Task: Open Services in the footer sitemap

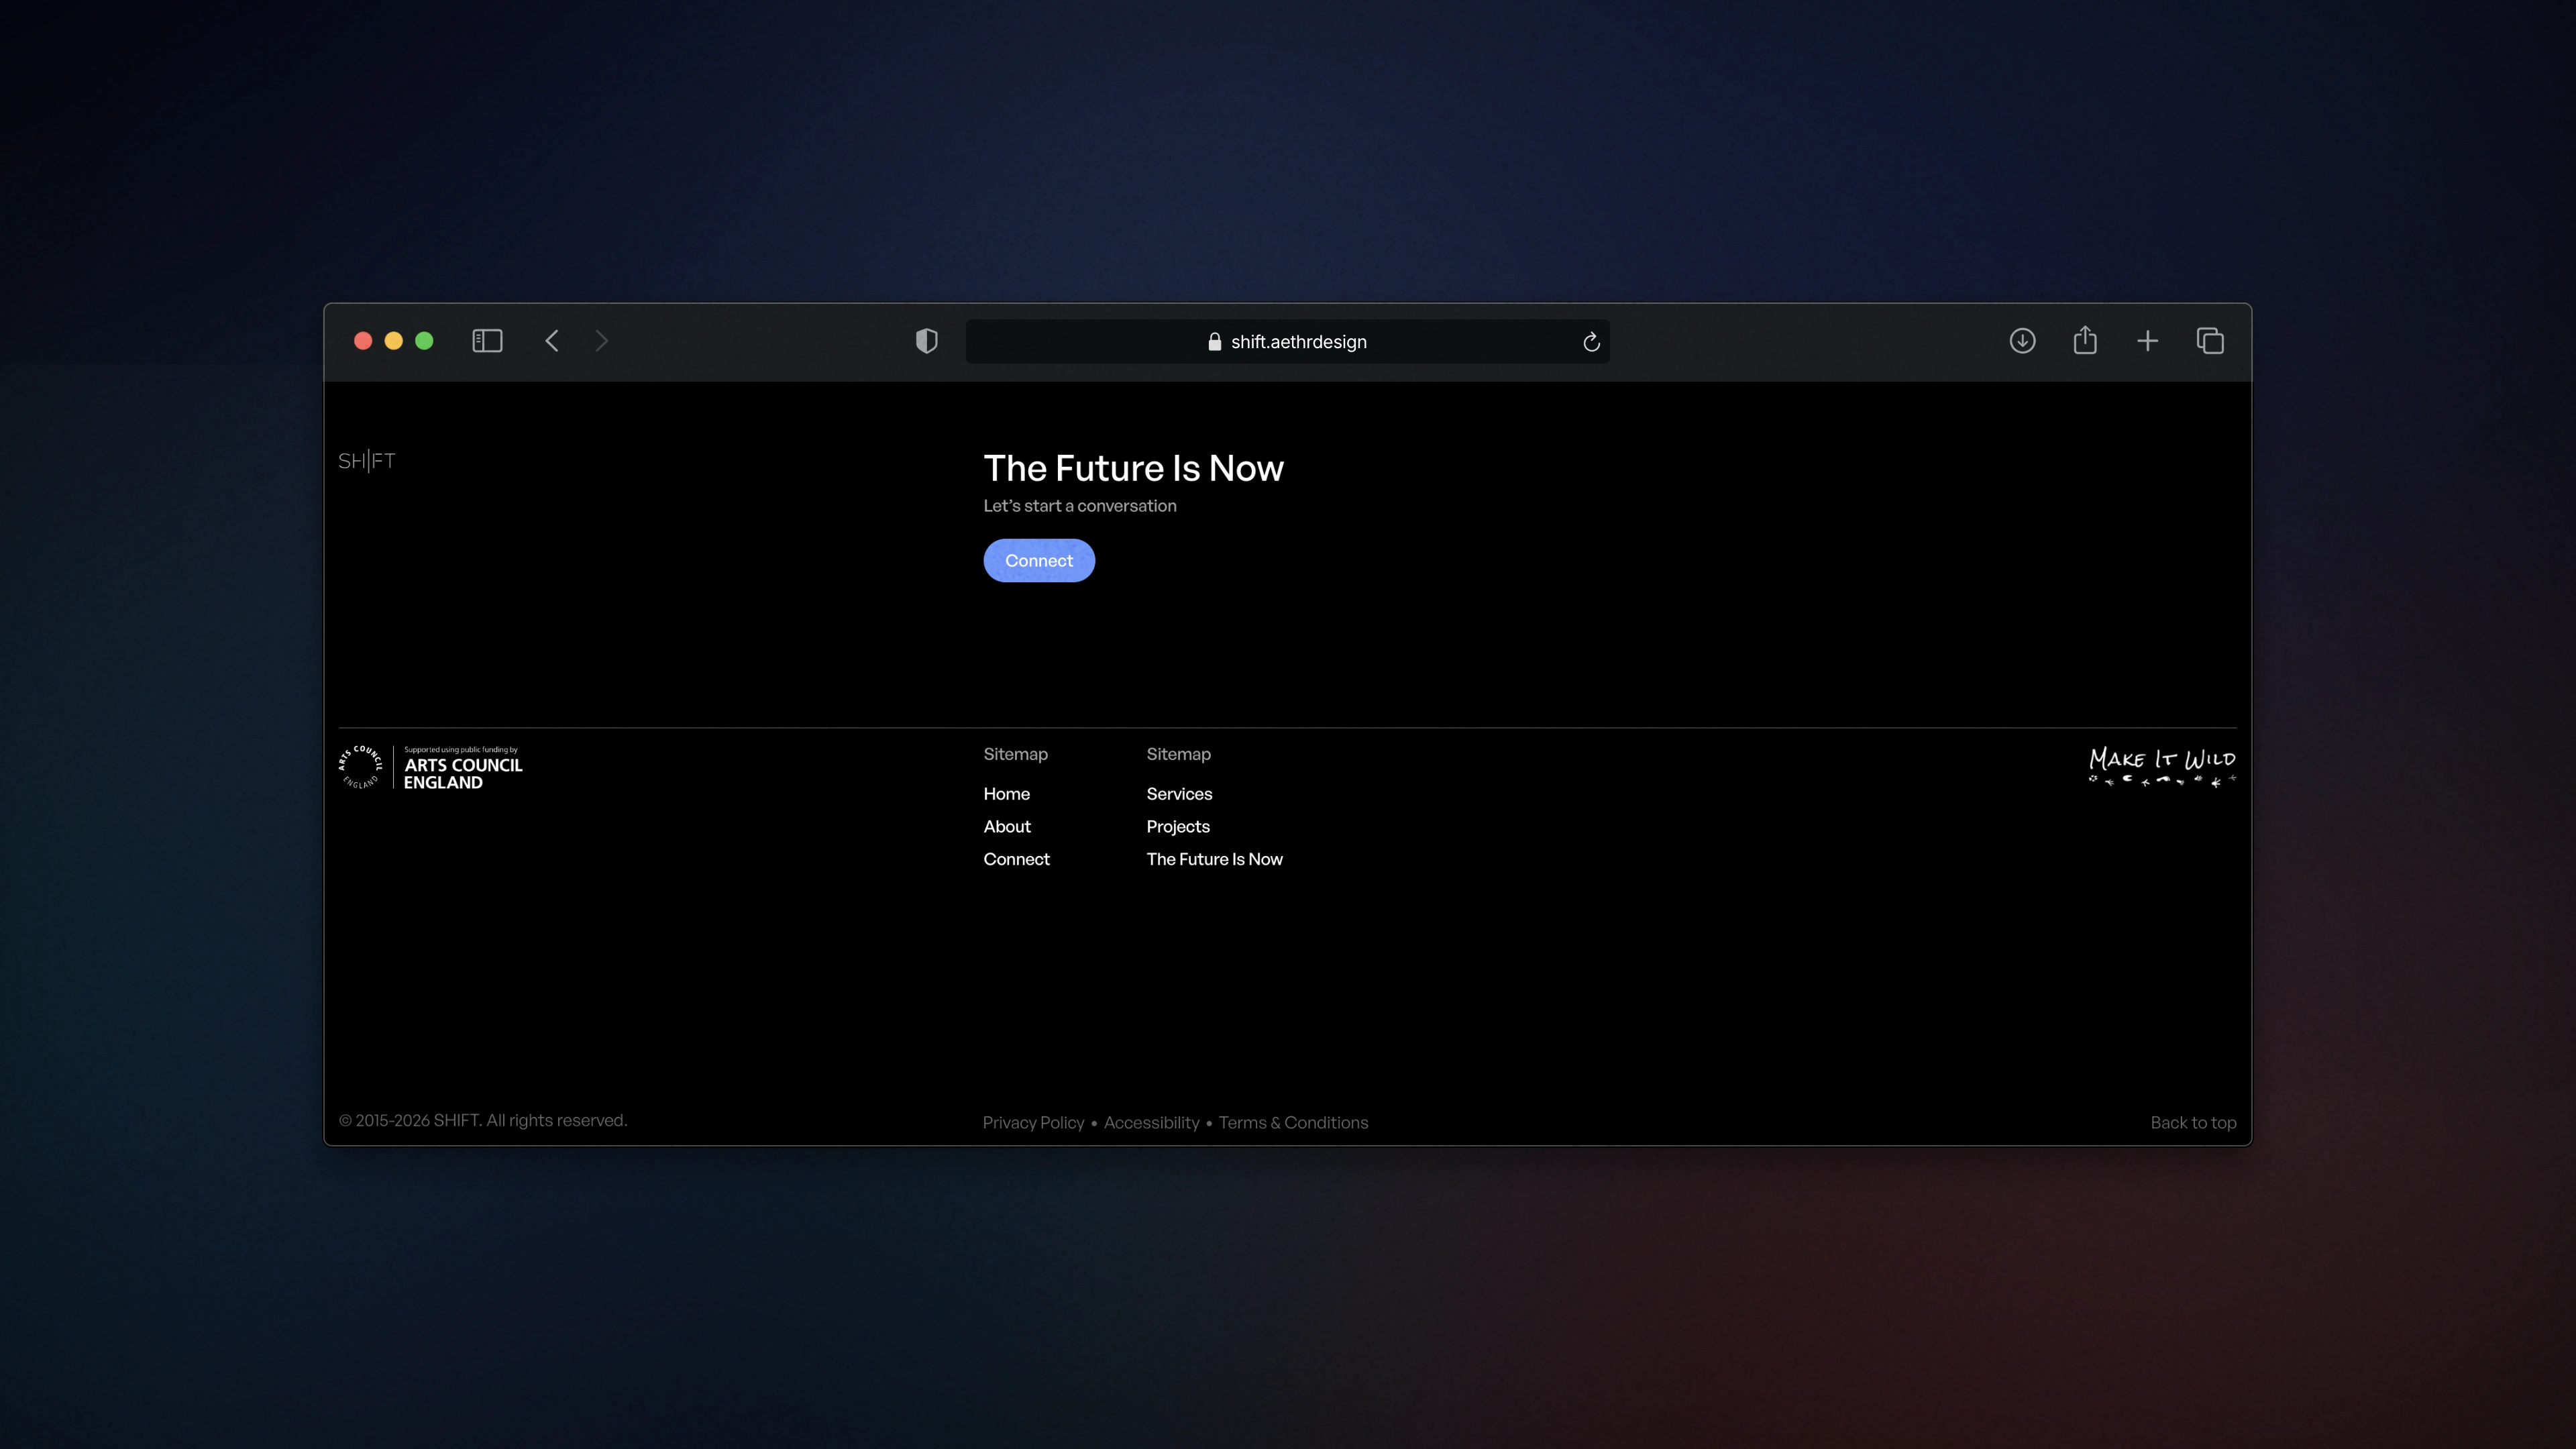Action: [1179, 793]
